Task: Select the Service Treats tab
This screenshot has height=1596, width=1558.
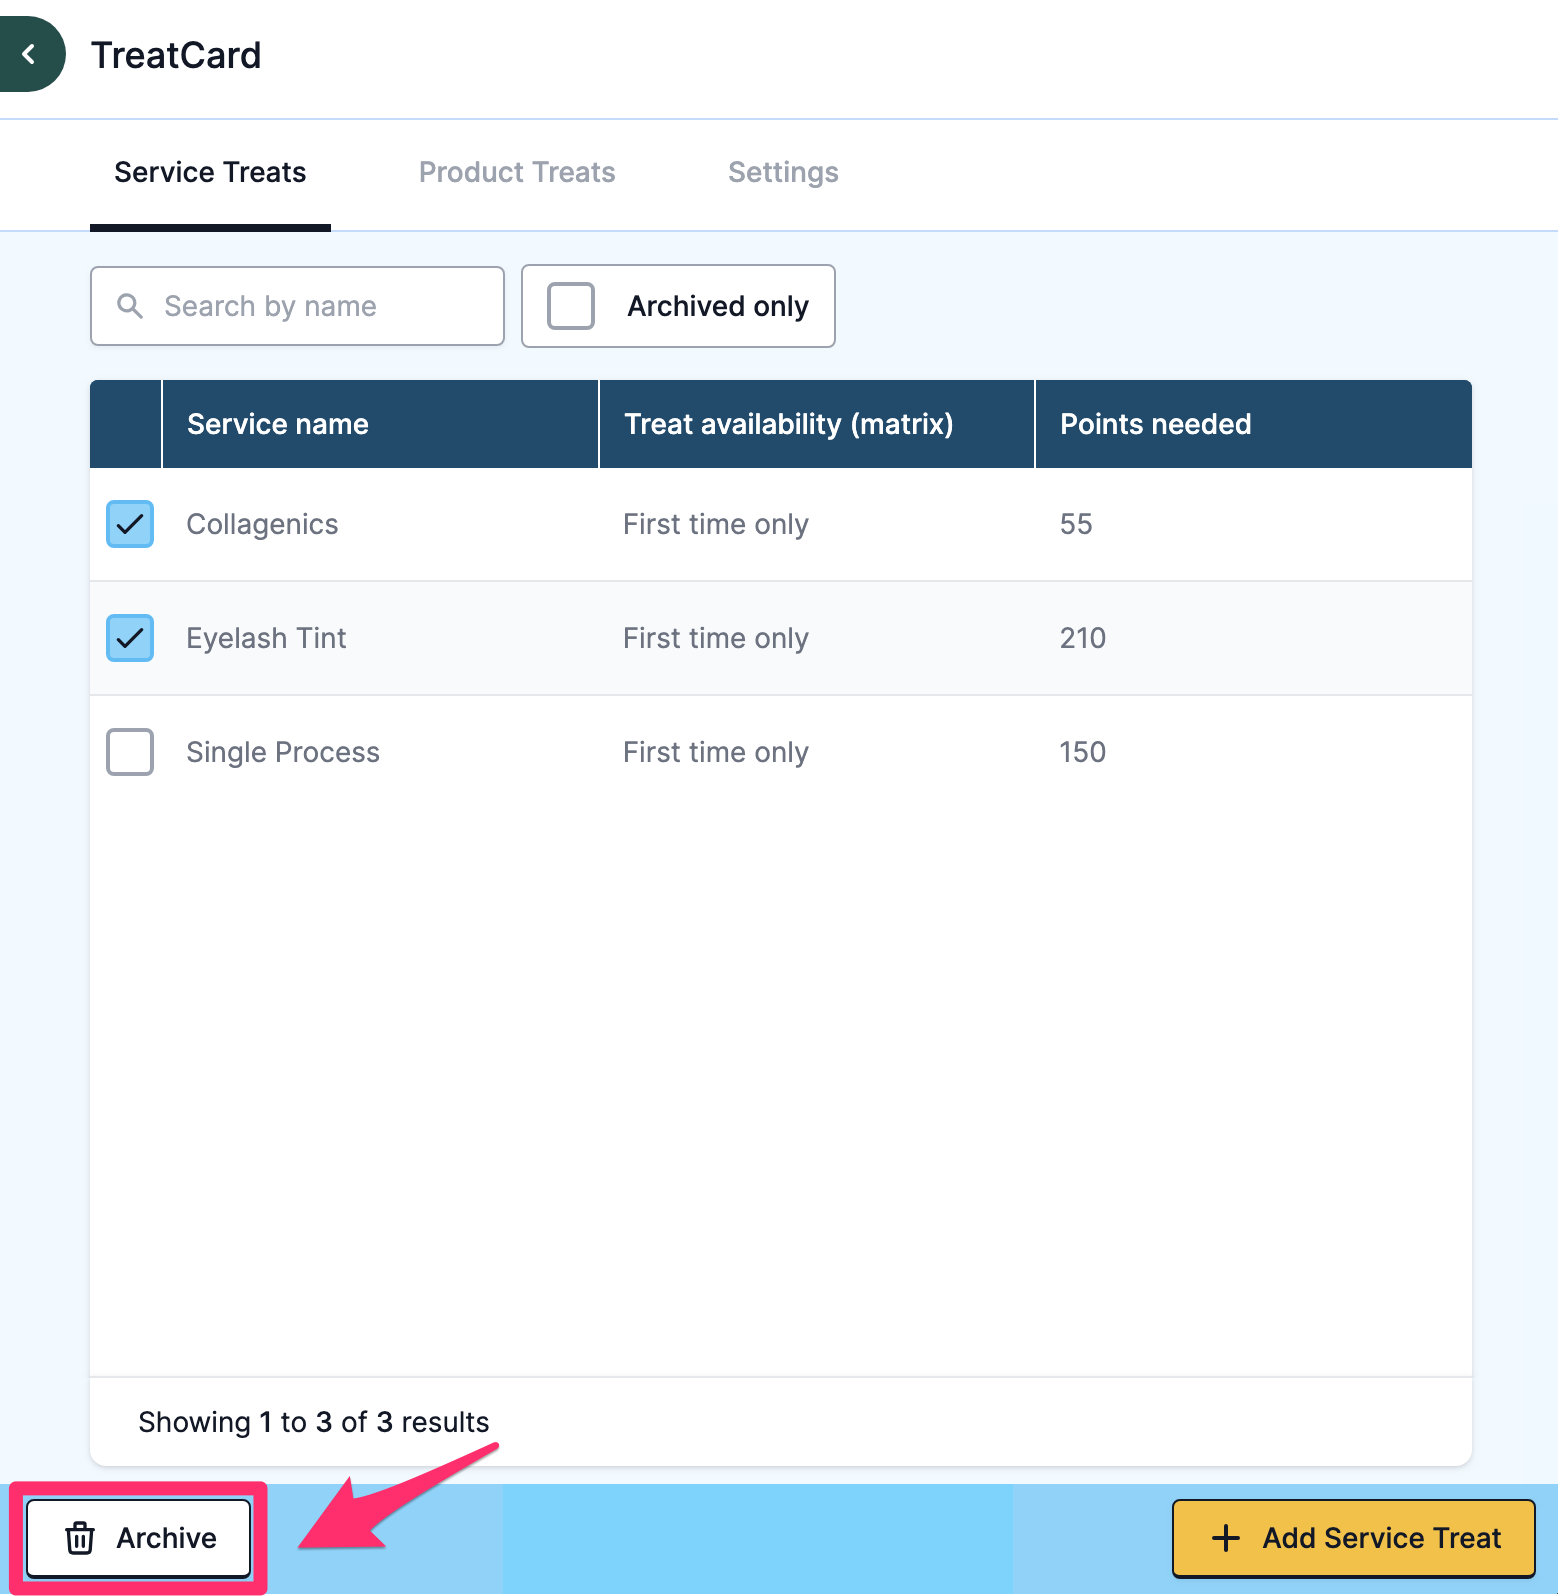Action: pyautogui.click(x=210, y=172)
